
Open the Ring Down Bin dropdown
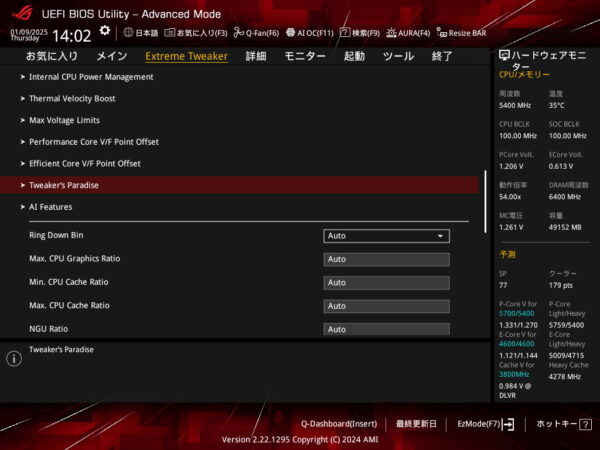(x=386, y=236)
